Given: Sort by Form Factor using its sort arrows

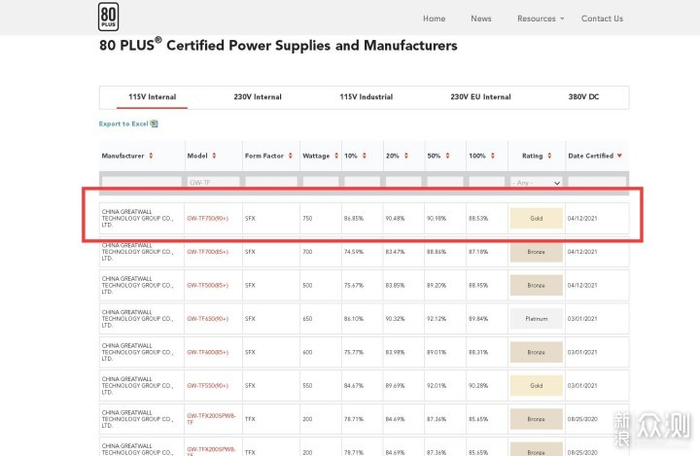Looking at the screenshot, I should 290,155.
